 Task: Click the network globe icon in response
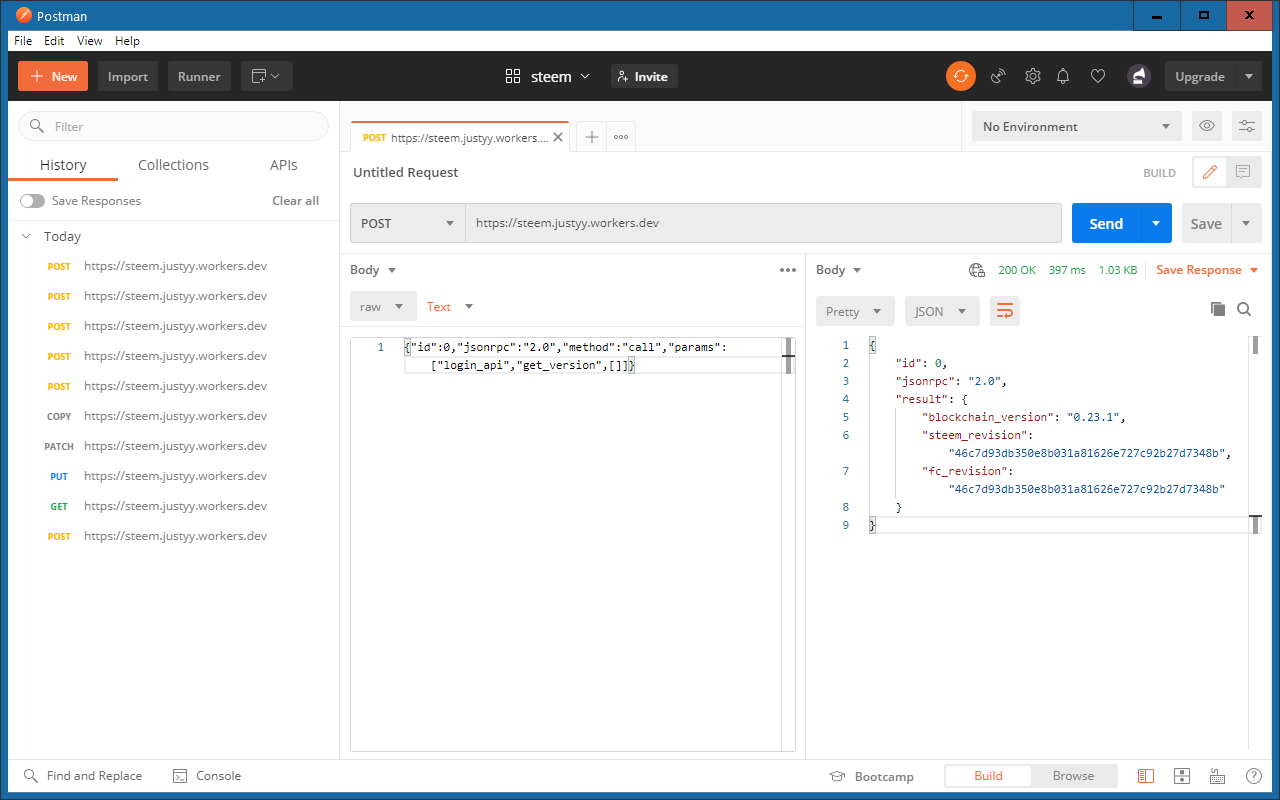(977, 270)
